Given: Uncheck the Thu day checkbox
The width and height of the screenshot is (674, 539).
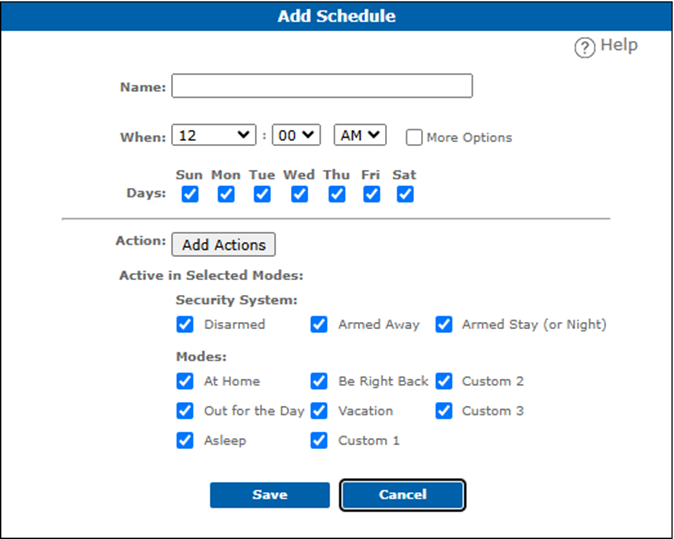Looking at the screenshot, I should 337,194.
